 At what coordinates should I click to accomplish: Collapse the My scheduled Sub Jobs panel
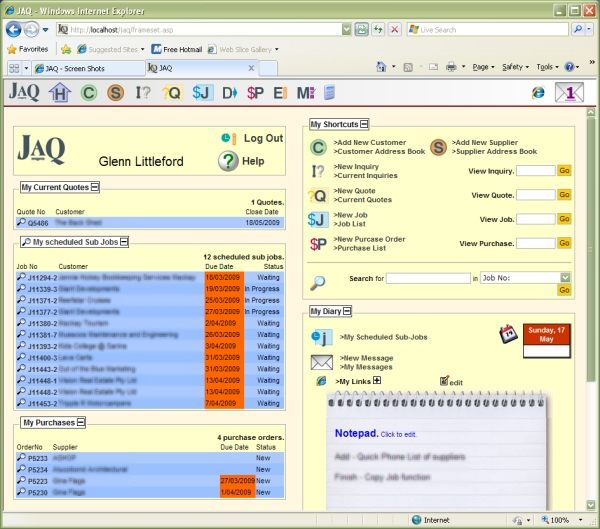pos(124,242)
